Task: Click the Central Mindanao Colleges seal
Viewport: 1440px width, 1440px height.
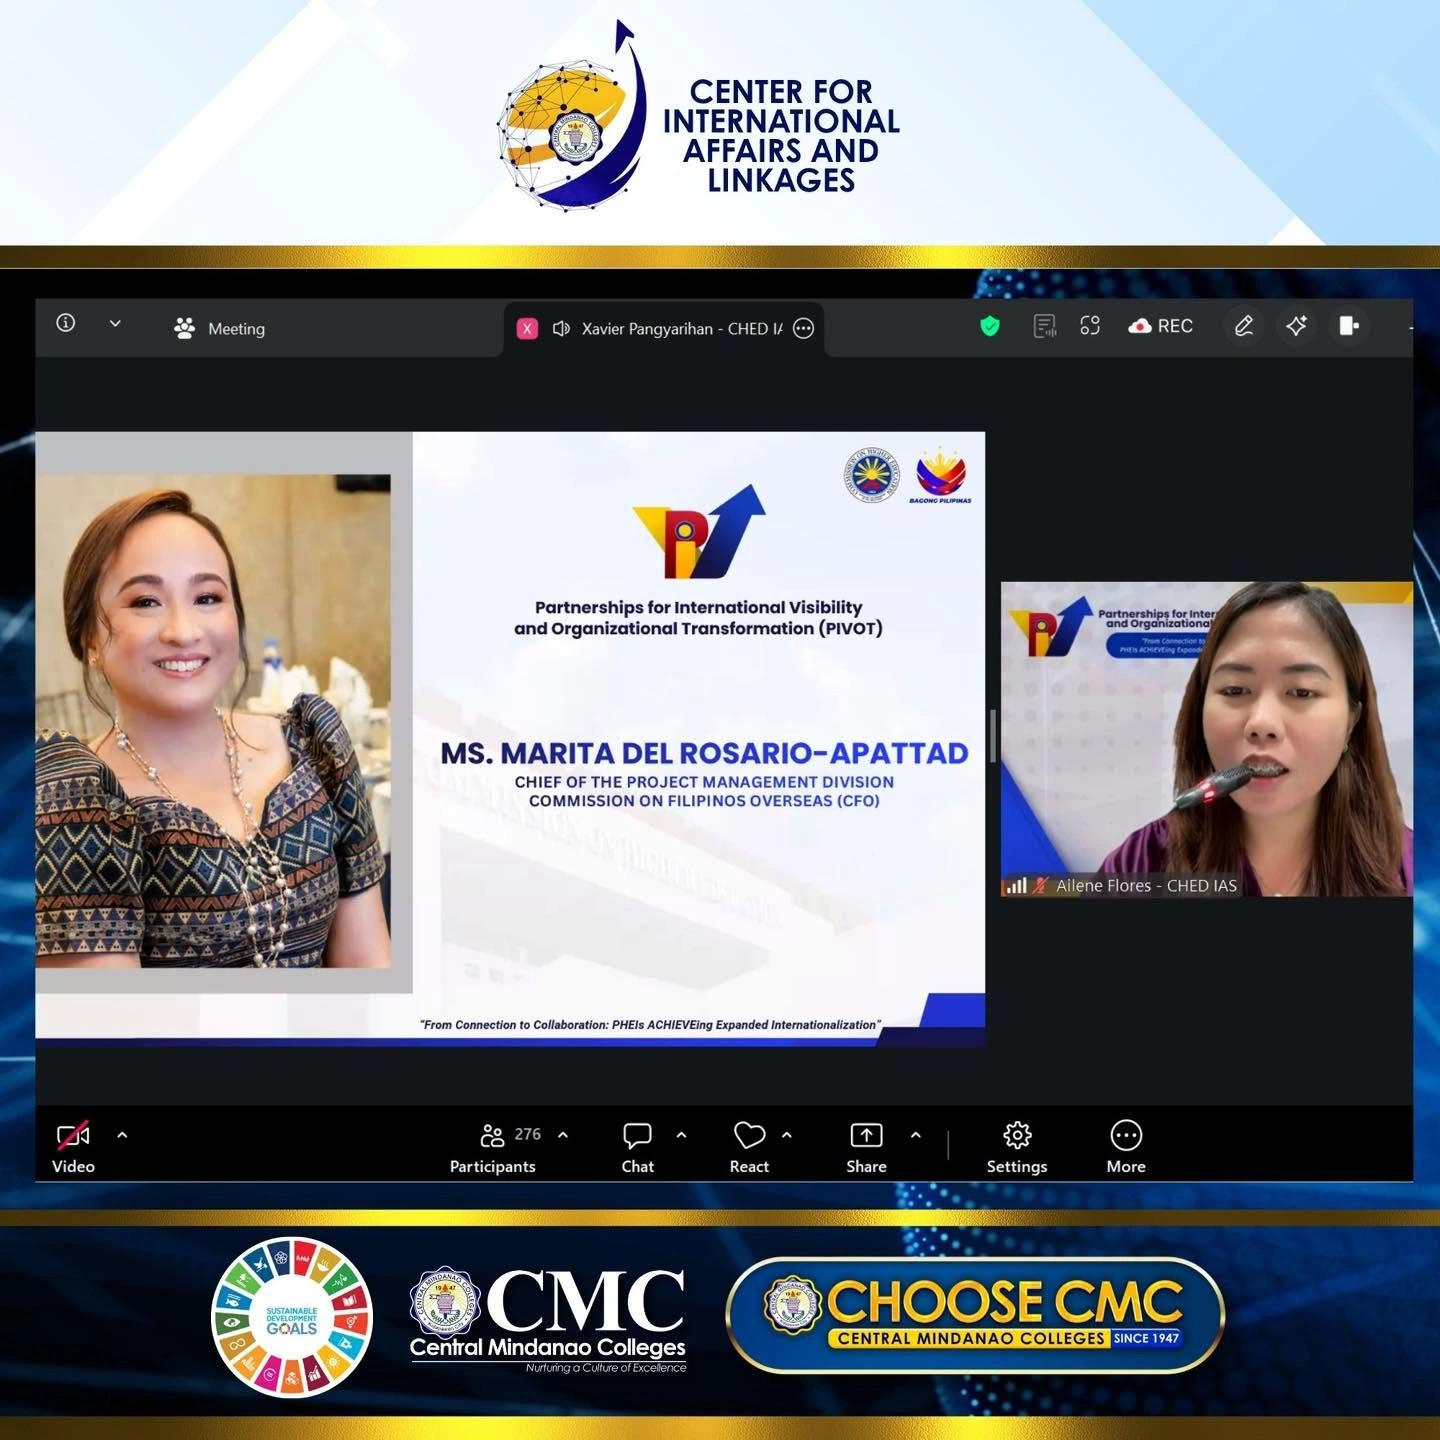Action: coord(444,1302)
